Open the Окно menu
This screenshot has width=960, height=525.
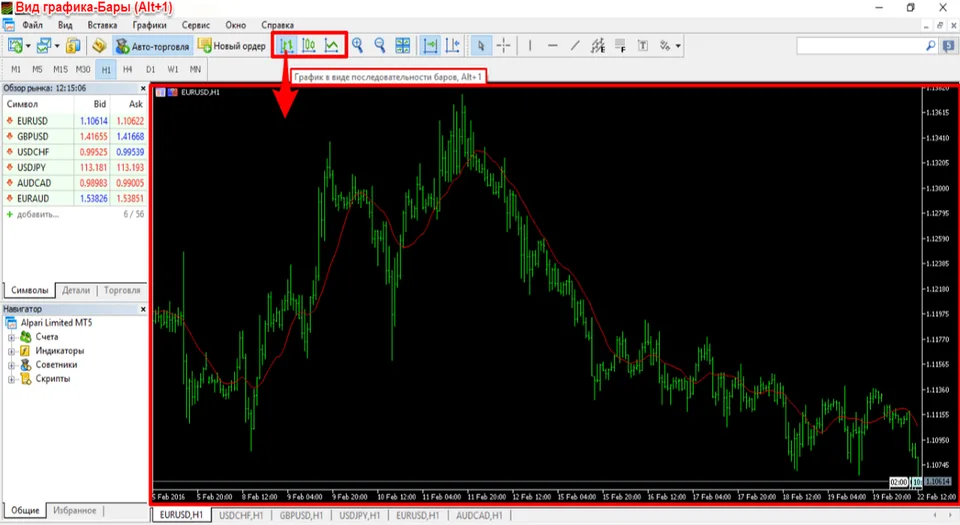(236, 25)
